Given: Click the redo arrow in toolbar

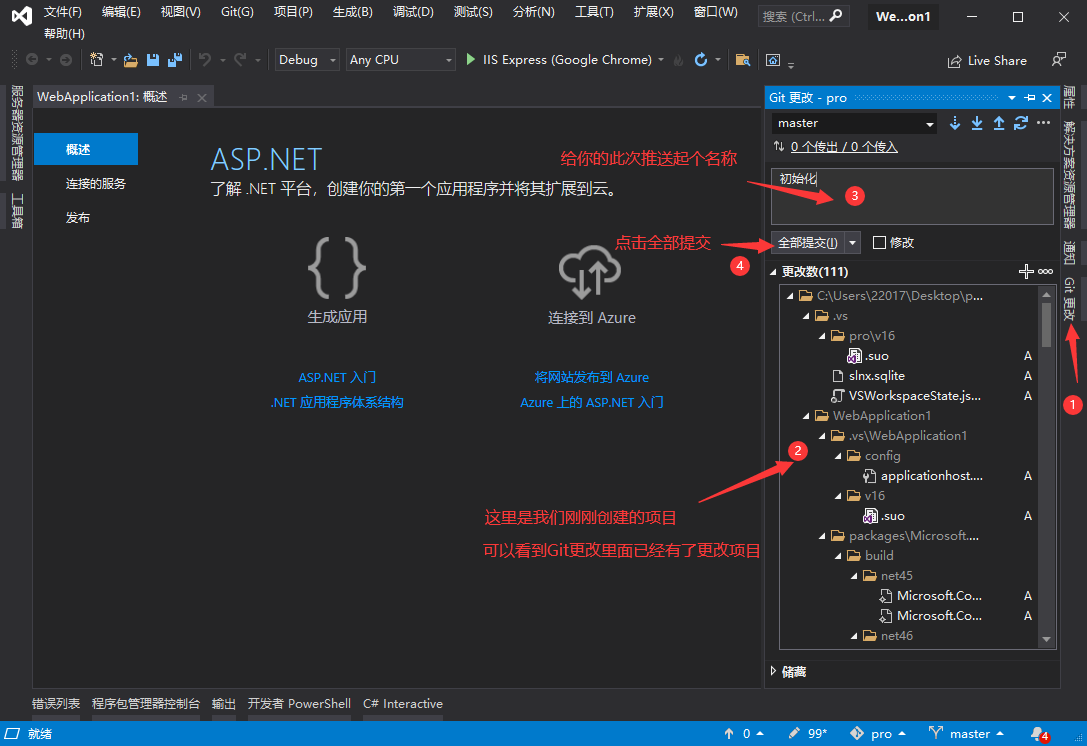Looking at the screenshot, I should (240, 60).
